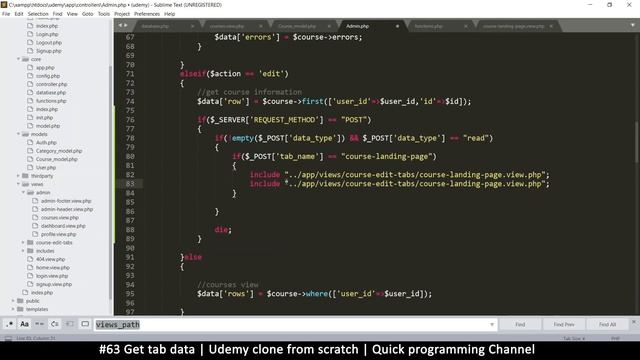Toggle wrap search option
Image resolution: width=640 pixels, height=360 pixels.
click(55, 324)
